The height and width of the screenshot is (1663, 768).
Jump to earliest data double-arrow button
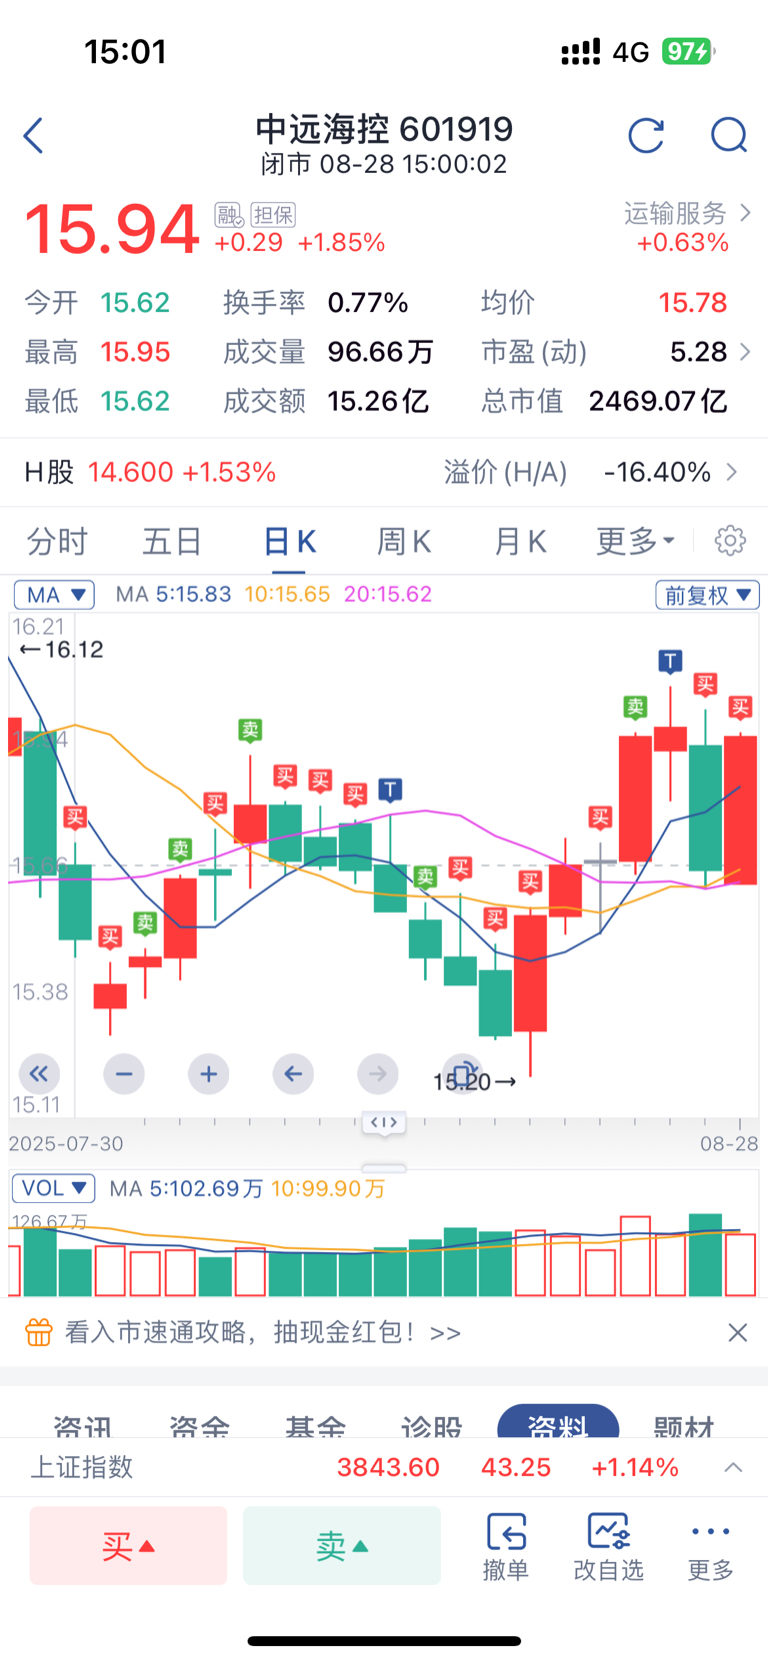pos(39,1074)
